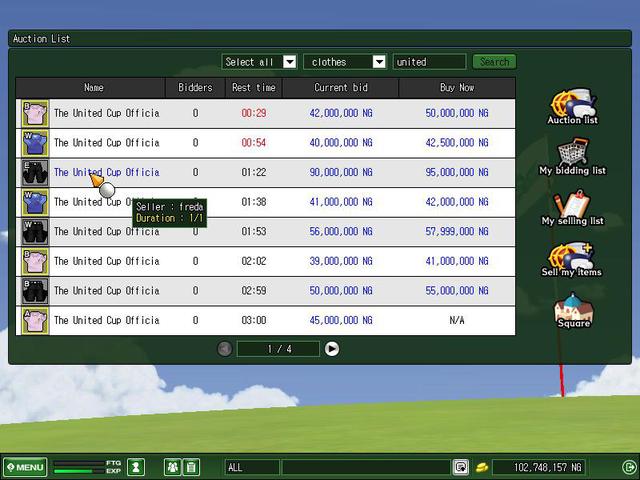Click the pink shirt thumbnail in first row
This screenshot has width=640, height=480.
click(x=35, y=113)
